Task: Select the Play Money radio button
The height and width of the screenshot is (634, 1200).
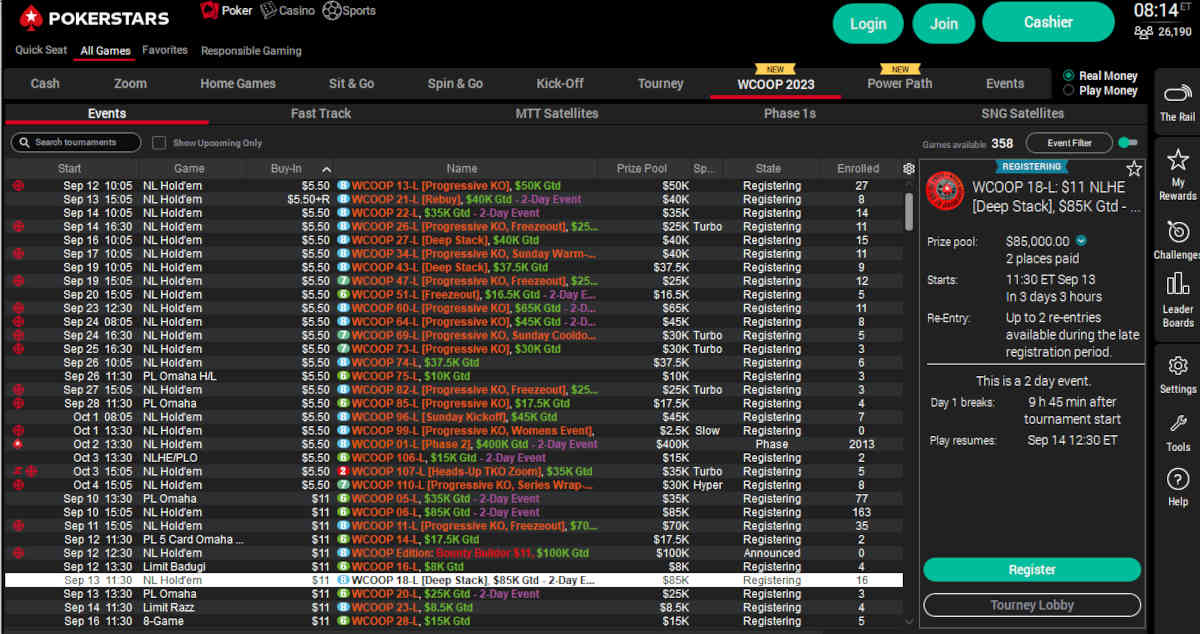Action: 1069,90
